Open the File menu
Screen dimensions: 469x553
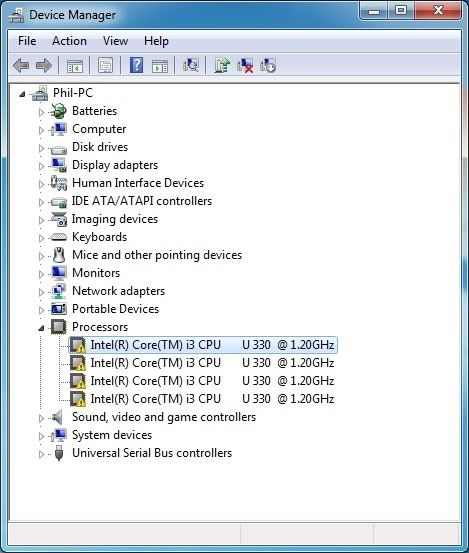[27, 41]
